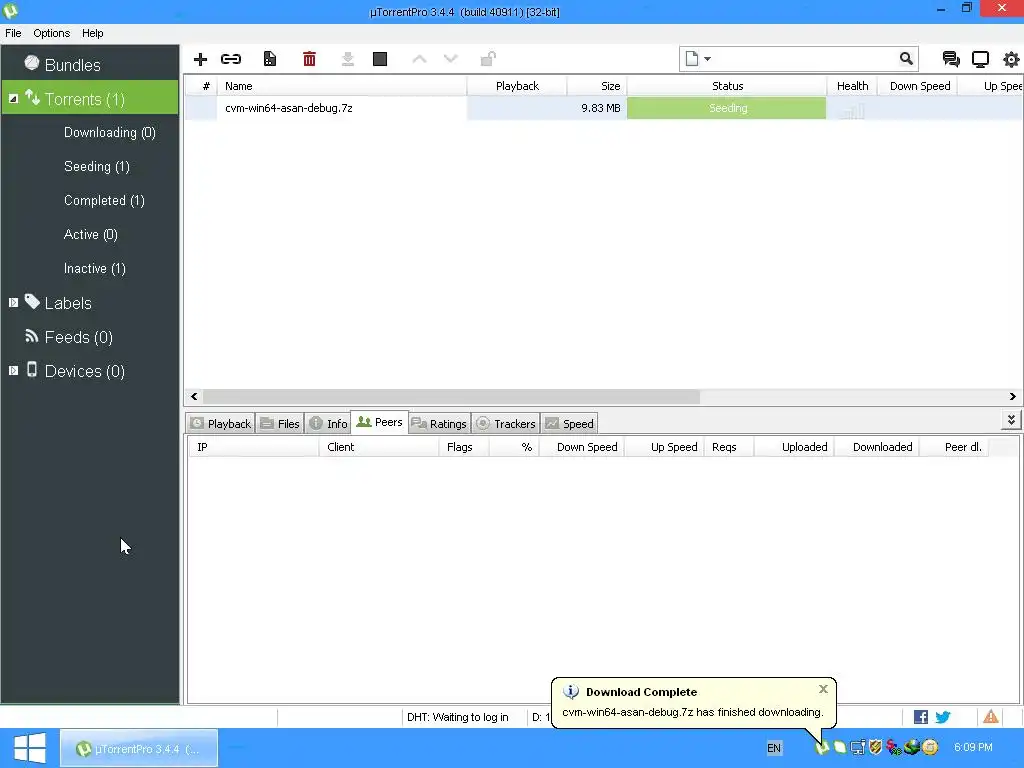Collapse the Torrents tree node
This screenshot has width=1024, height=768.
point(13,99)
